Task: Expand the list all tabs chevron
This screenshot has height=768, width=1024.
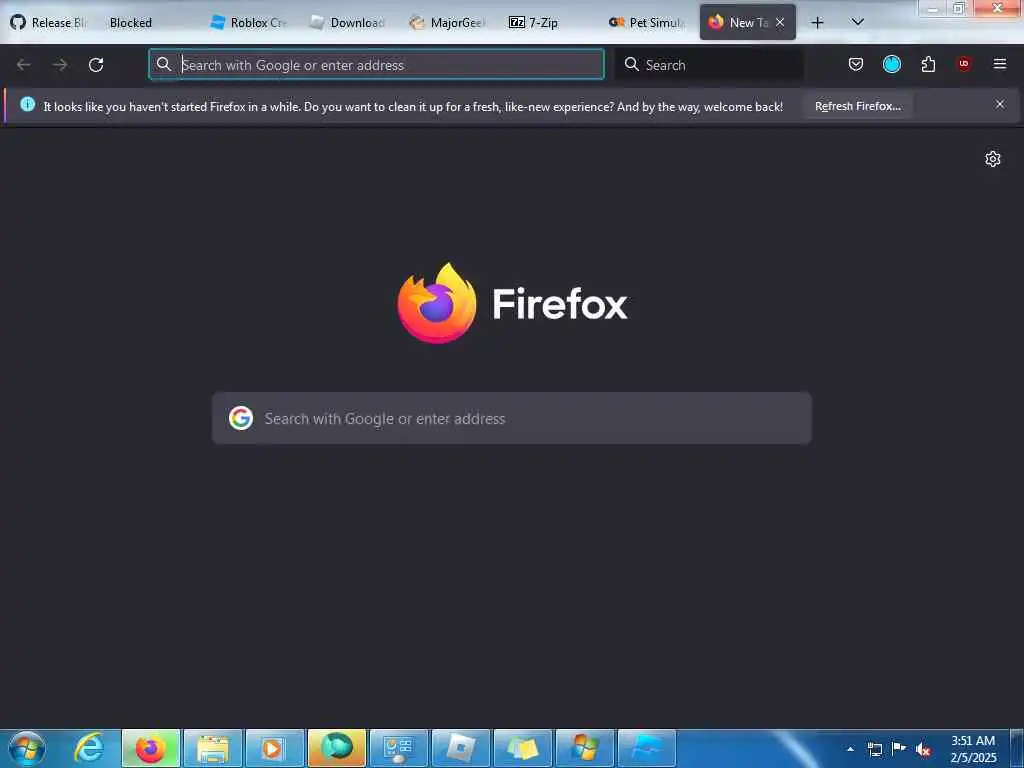Action: (858, 22)
